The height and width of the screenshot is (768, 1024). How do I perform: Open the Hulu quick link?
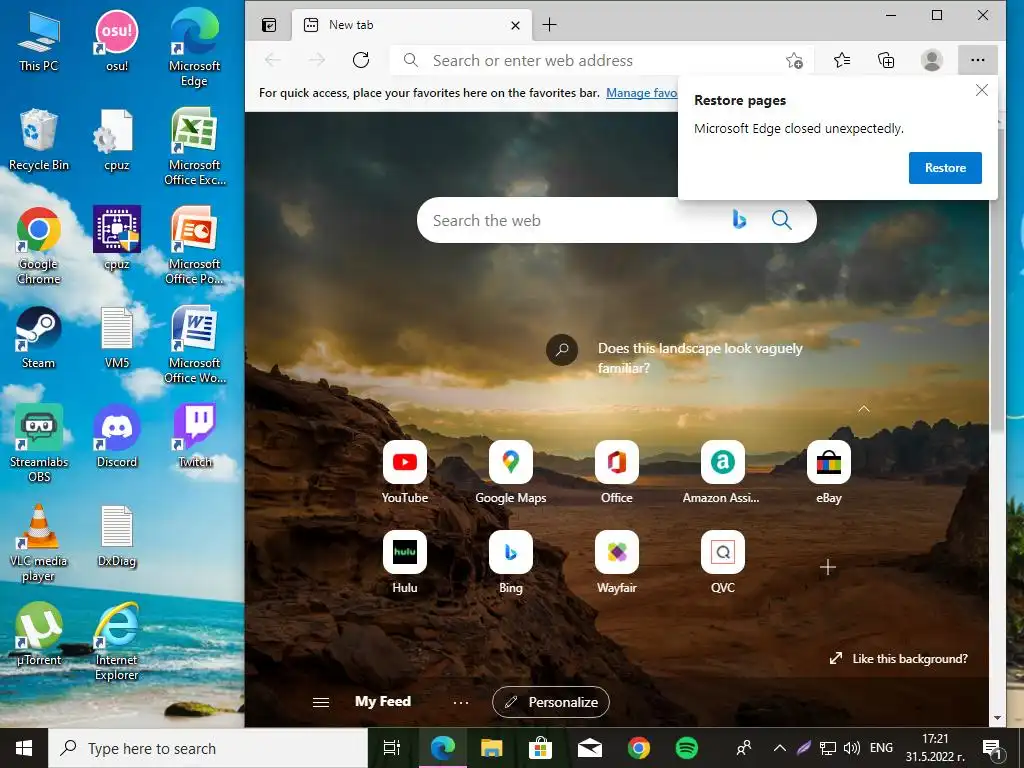pos(405,562)
